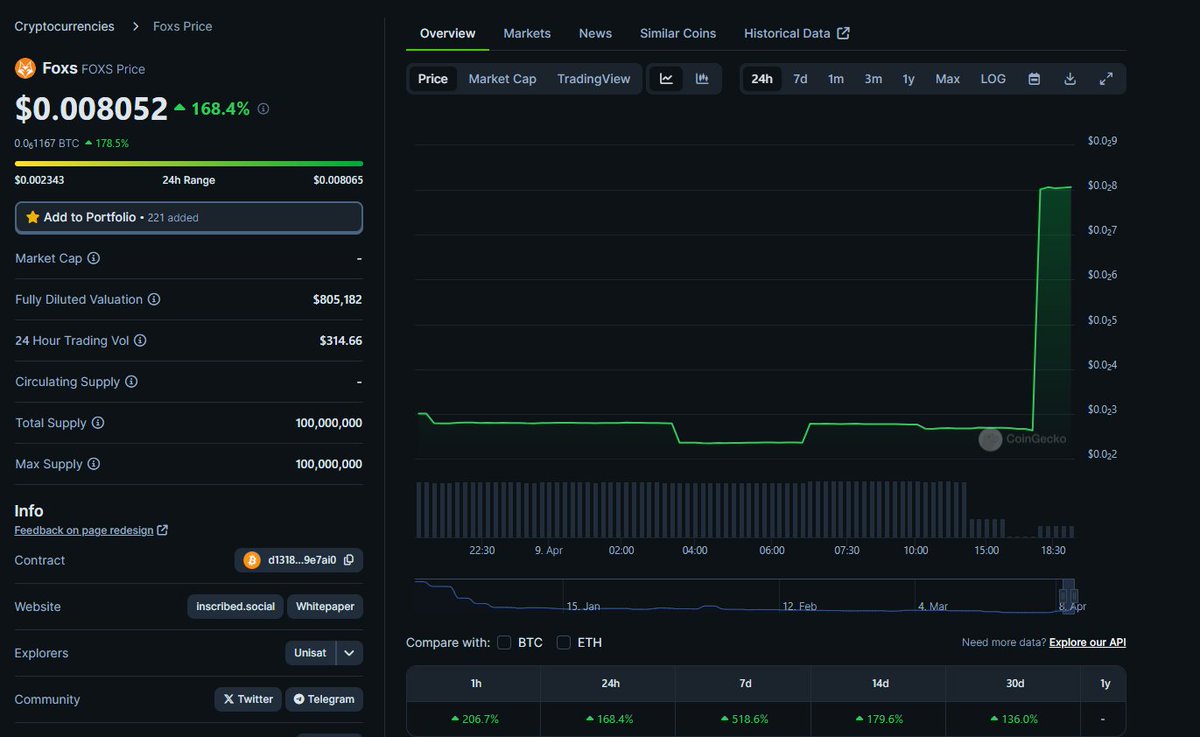Viewport: 1200px width, 737px height.
Task: Open the News tab
Action: [595, 33]
